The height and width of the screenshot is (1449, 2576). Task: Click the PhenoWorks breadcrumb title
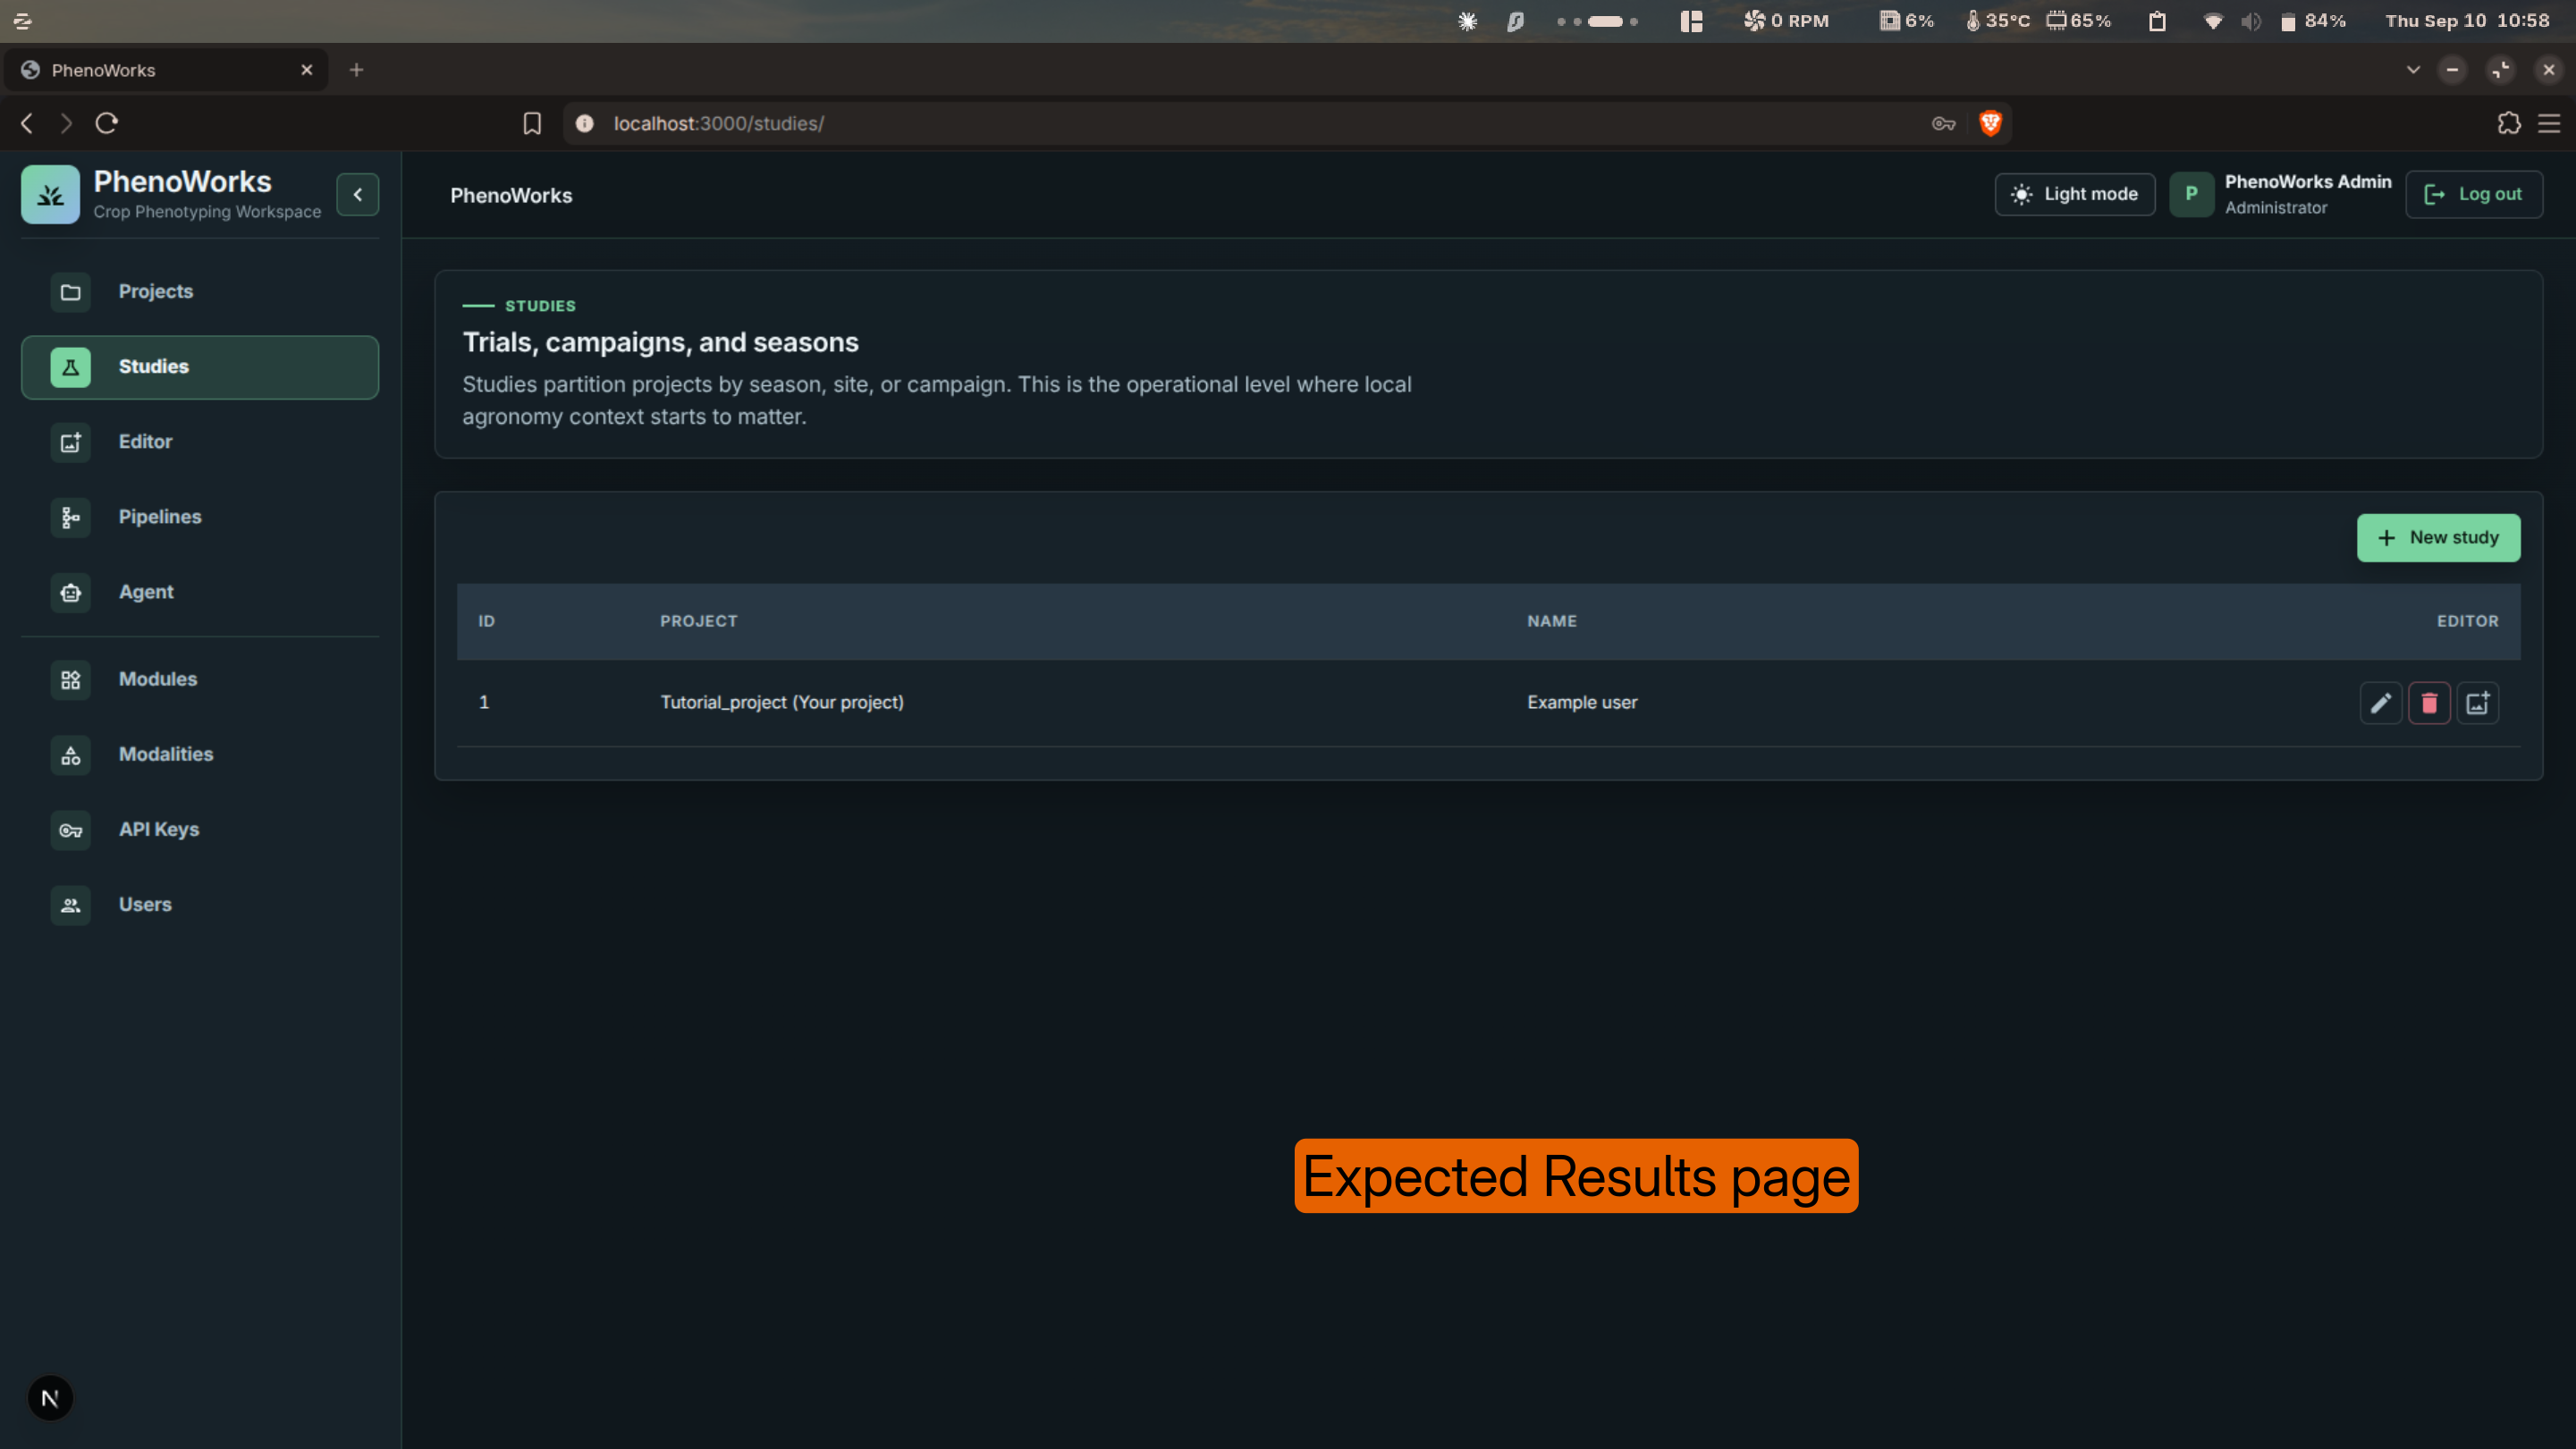[511, 196]
